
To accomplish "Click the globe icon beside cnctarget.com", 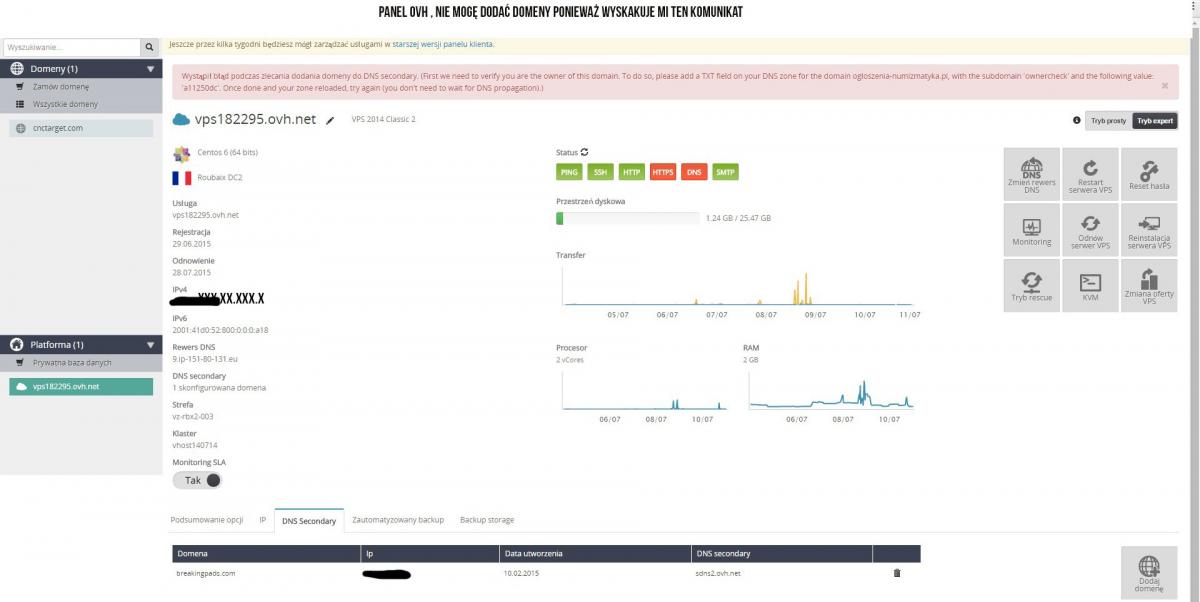I will coord(21,128).
